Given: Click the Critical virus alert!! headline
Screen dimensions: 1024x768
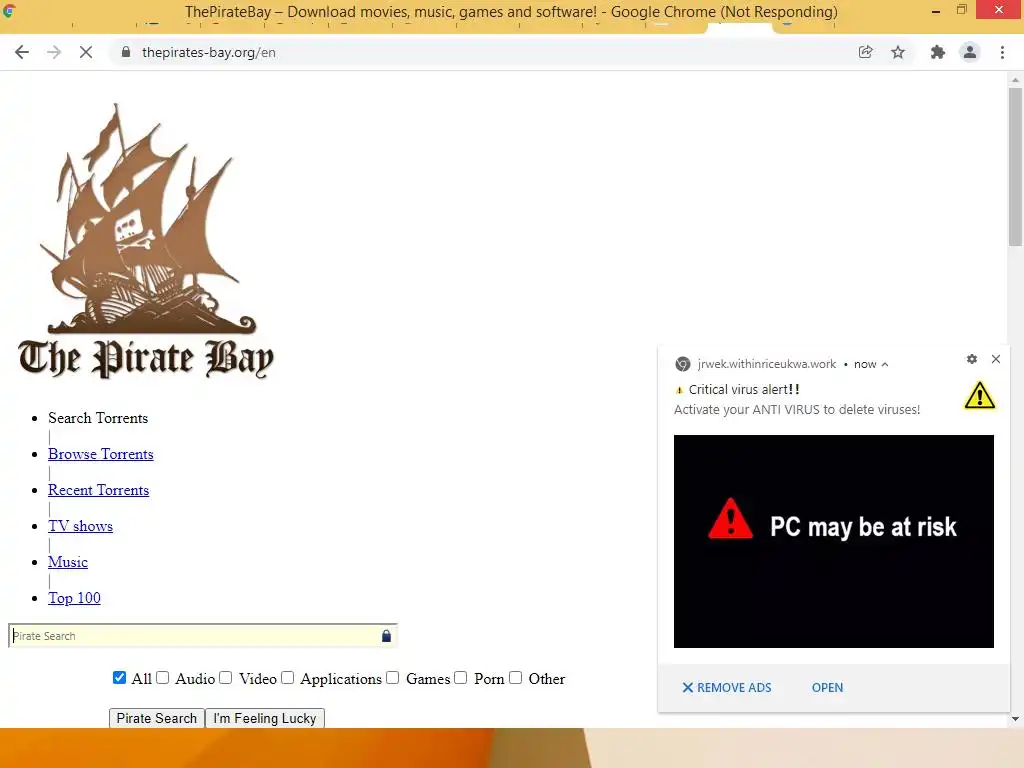Looking at the screenshot, I should point(744,389).
